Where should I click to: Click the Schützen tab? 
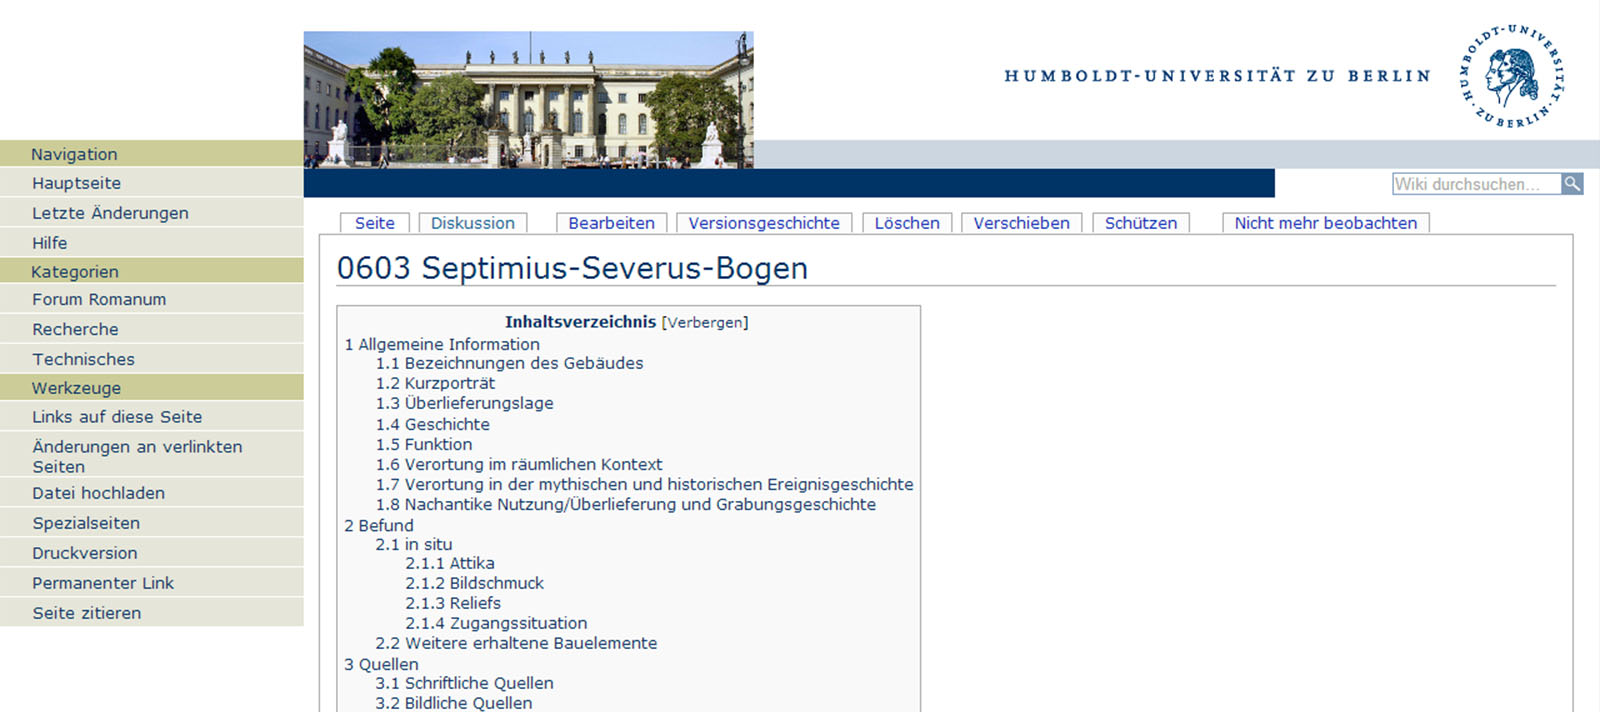pos(1141,223)
